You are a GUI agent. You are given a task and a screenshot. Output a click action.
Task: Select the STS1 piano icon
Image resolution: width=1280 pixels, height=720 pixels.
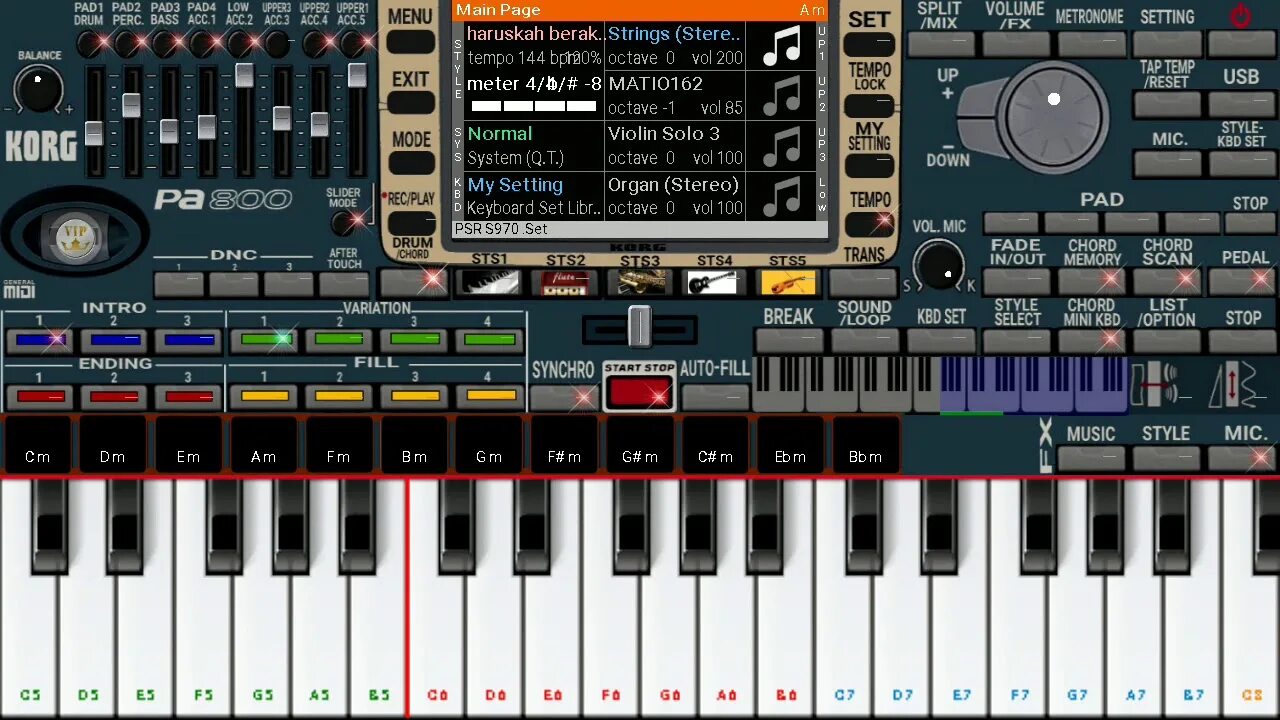(x=489, y=282)
